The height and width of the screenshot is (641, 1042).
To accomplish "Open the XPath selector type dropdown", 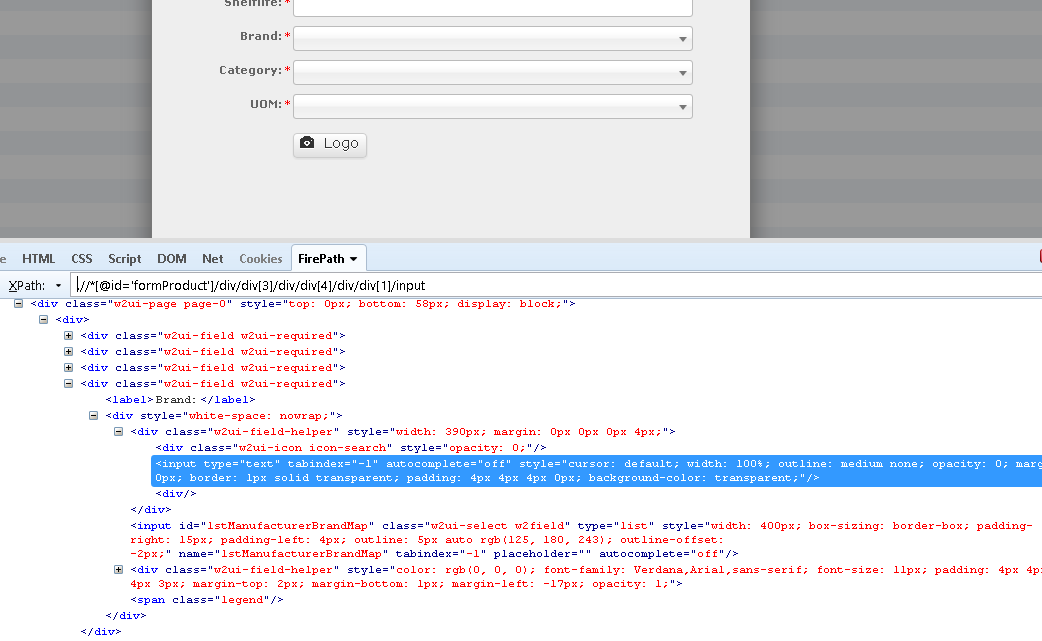I will pos(58,286).
